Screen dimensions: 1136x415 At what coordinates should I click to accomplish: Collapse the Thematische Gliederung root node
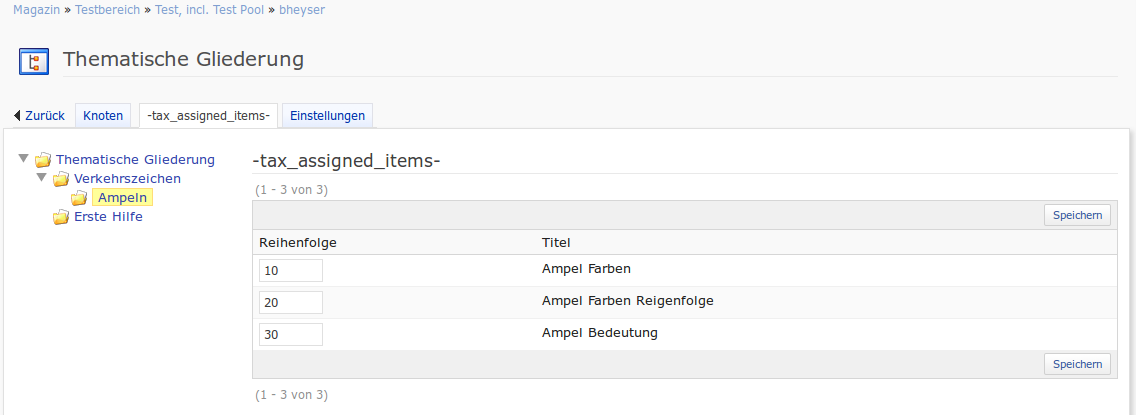[23, 159]
